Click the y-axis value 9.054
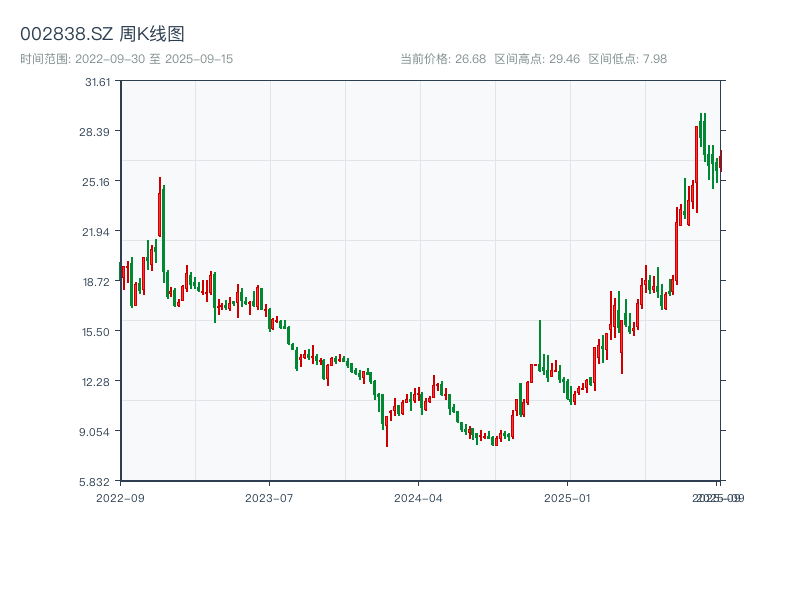 click(x=94, y=432)
